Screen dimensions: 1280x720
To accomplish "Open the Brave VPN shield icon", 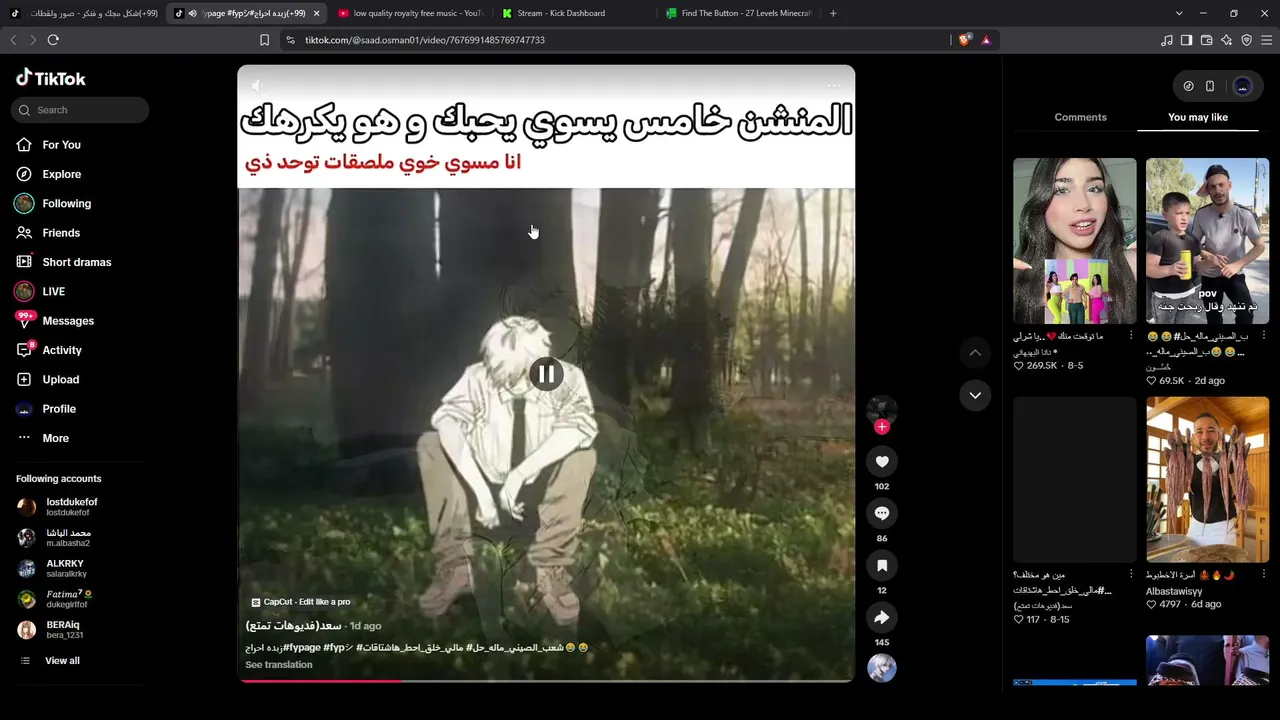I will 1246,40.
